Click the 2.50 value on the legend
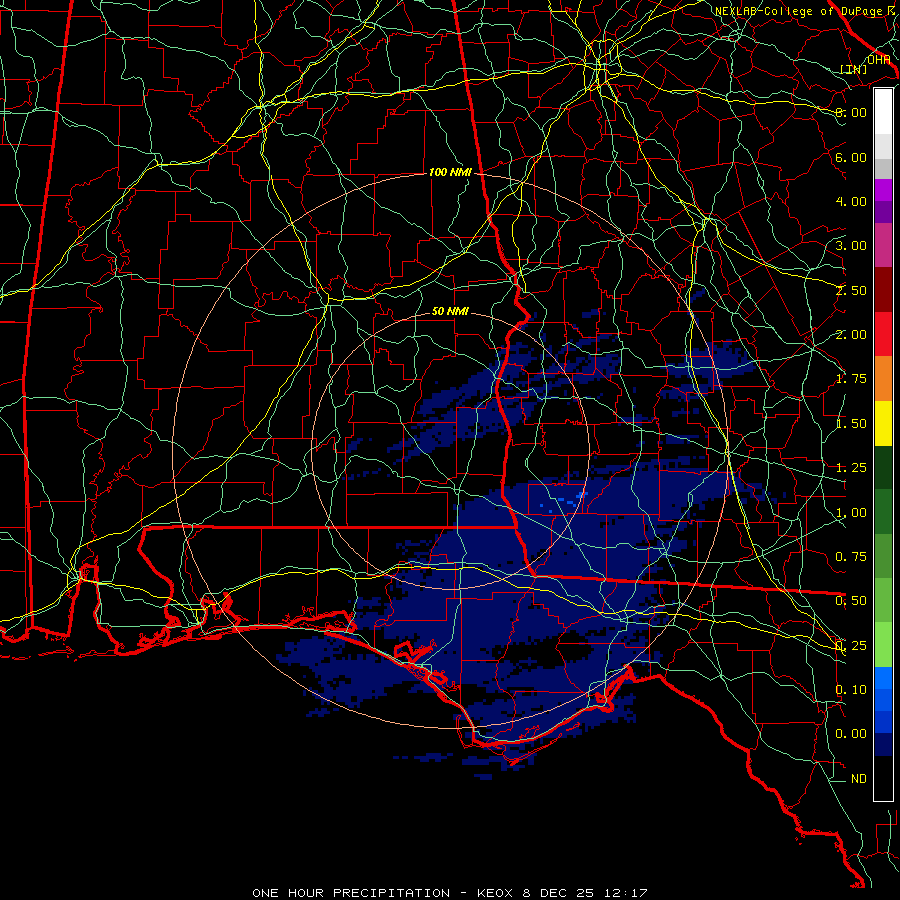The height and width of the screenshot is (900, 900). [851, 290]
